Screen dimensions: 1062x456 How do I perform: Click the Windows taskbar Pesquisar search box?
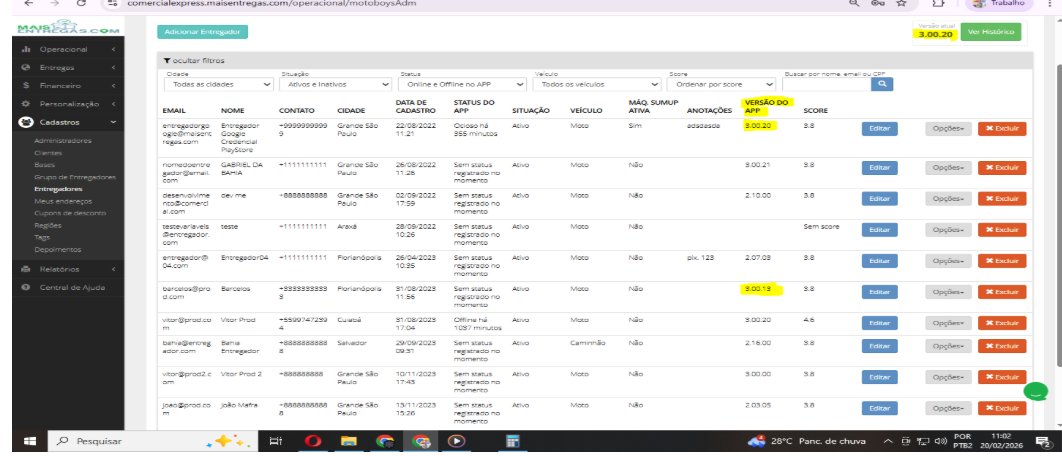(x=152, y=441)
